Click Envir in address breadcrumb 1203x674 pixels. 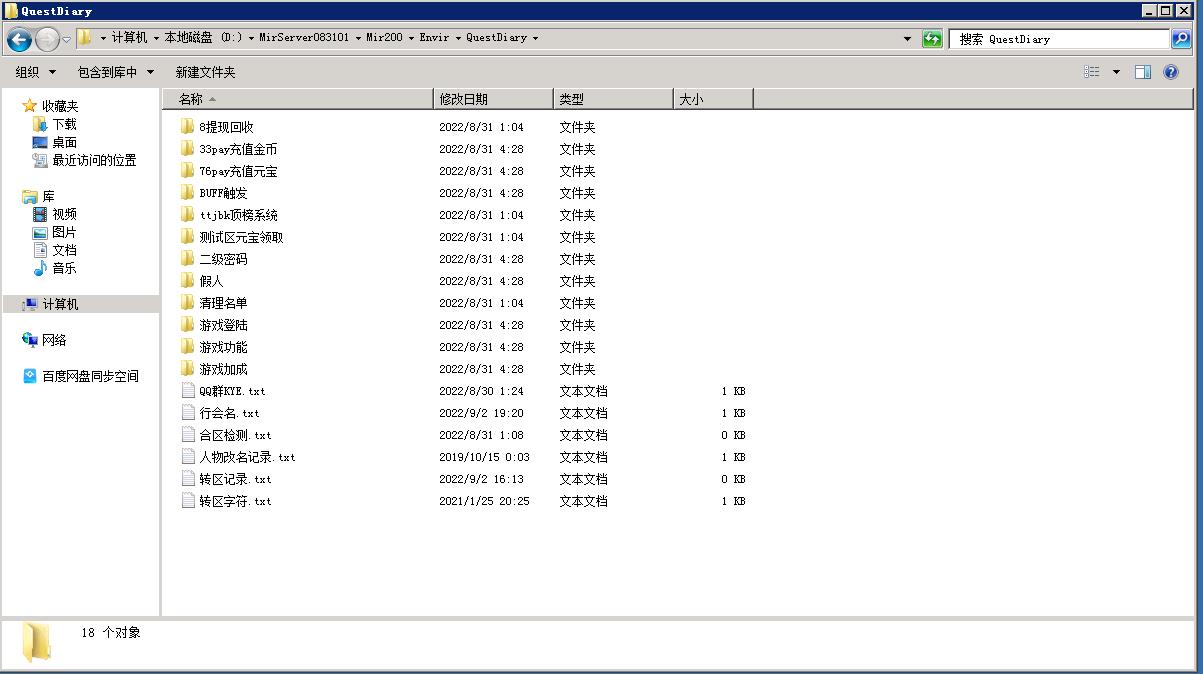pos(434,38)
